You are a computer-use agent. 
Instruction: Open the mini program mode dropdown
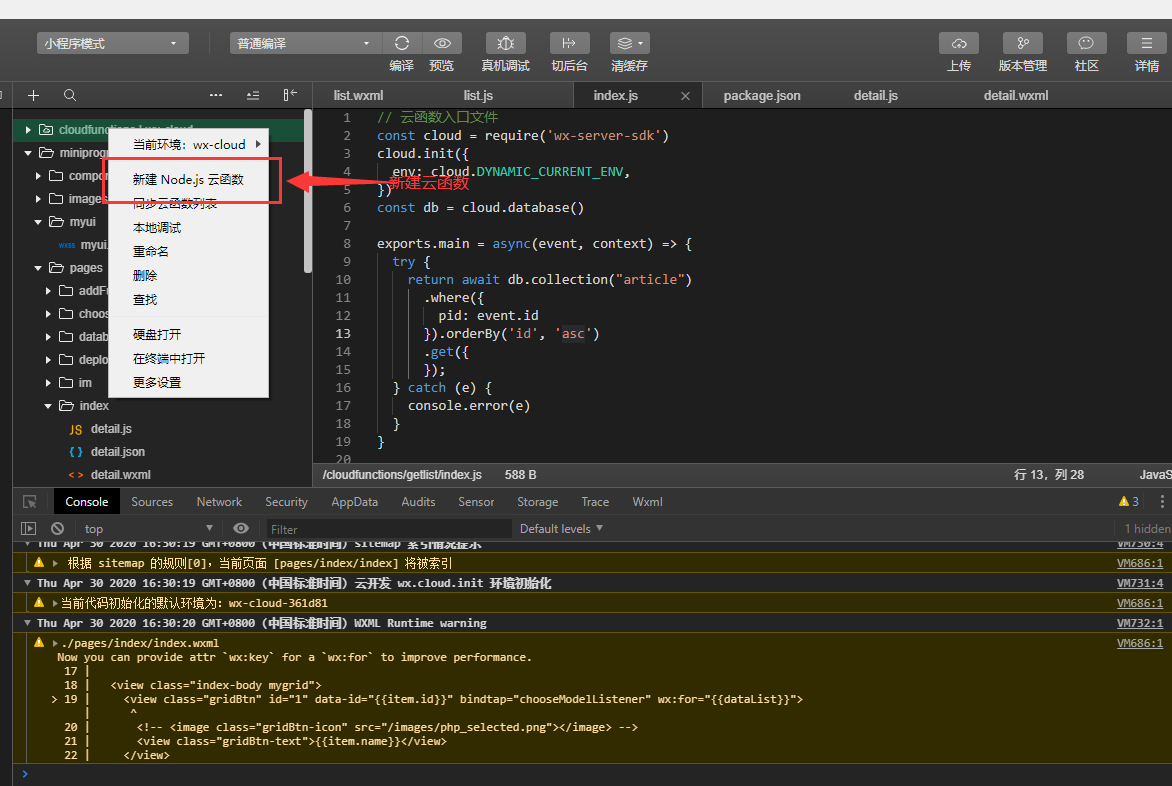click(113, 43)
